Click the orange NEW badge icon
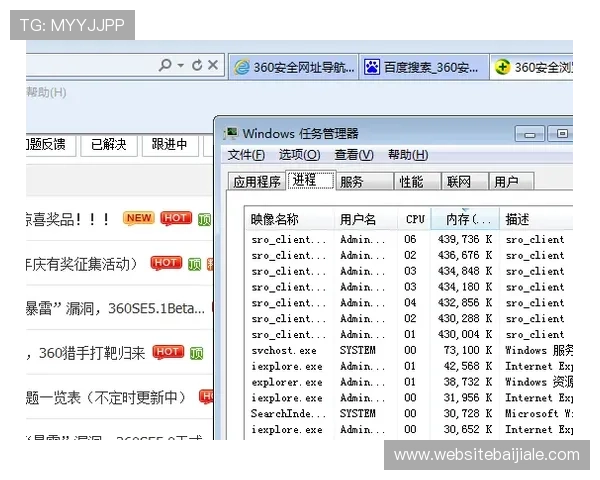This screenshot has height=480, width=600. click(x=138, y=218)
